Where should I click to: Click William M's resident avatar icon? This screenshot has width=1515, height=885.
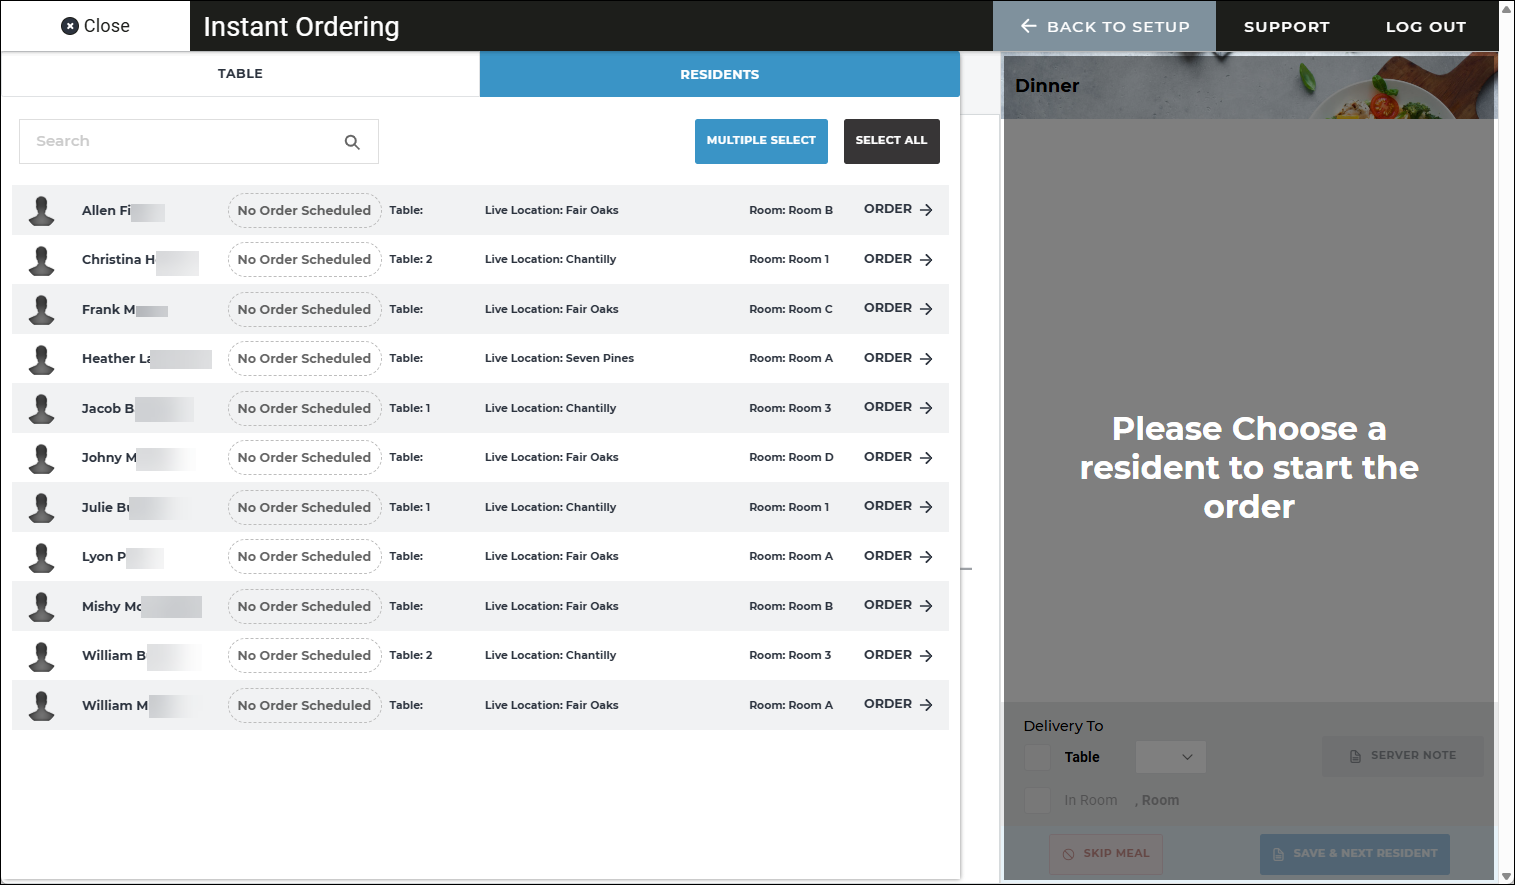pyautogui.click(x=42, y=705)
